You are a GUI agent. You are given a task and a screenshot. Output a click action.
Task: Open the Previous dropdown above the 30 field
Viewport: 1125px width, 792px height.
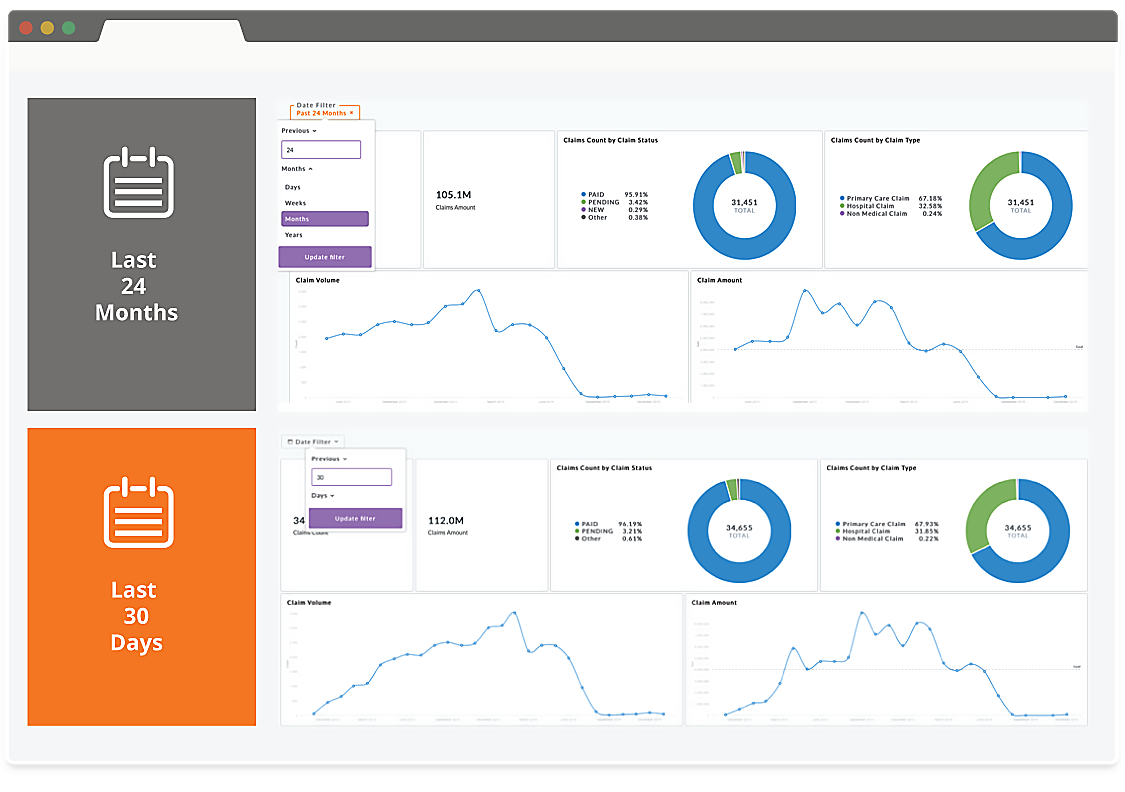(x=330, y=458)
